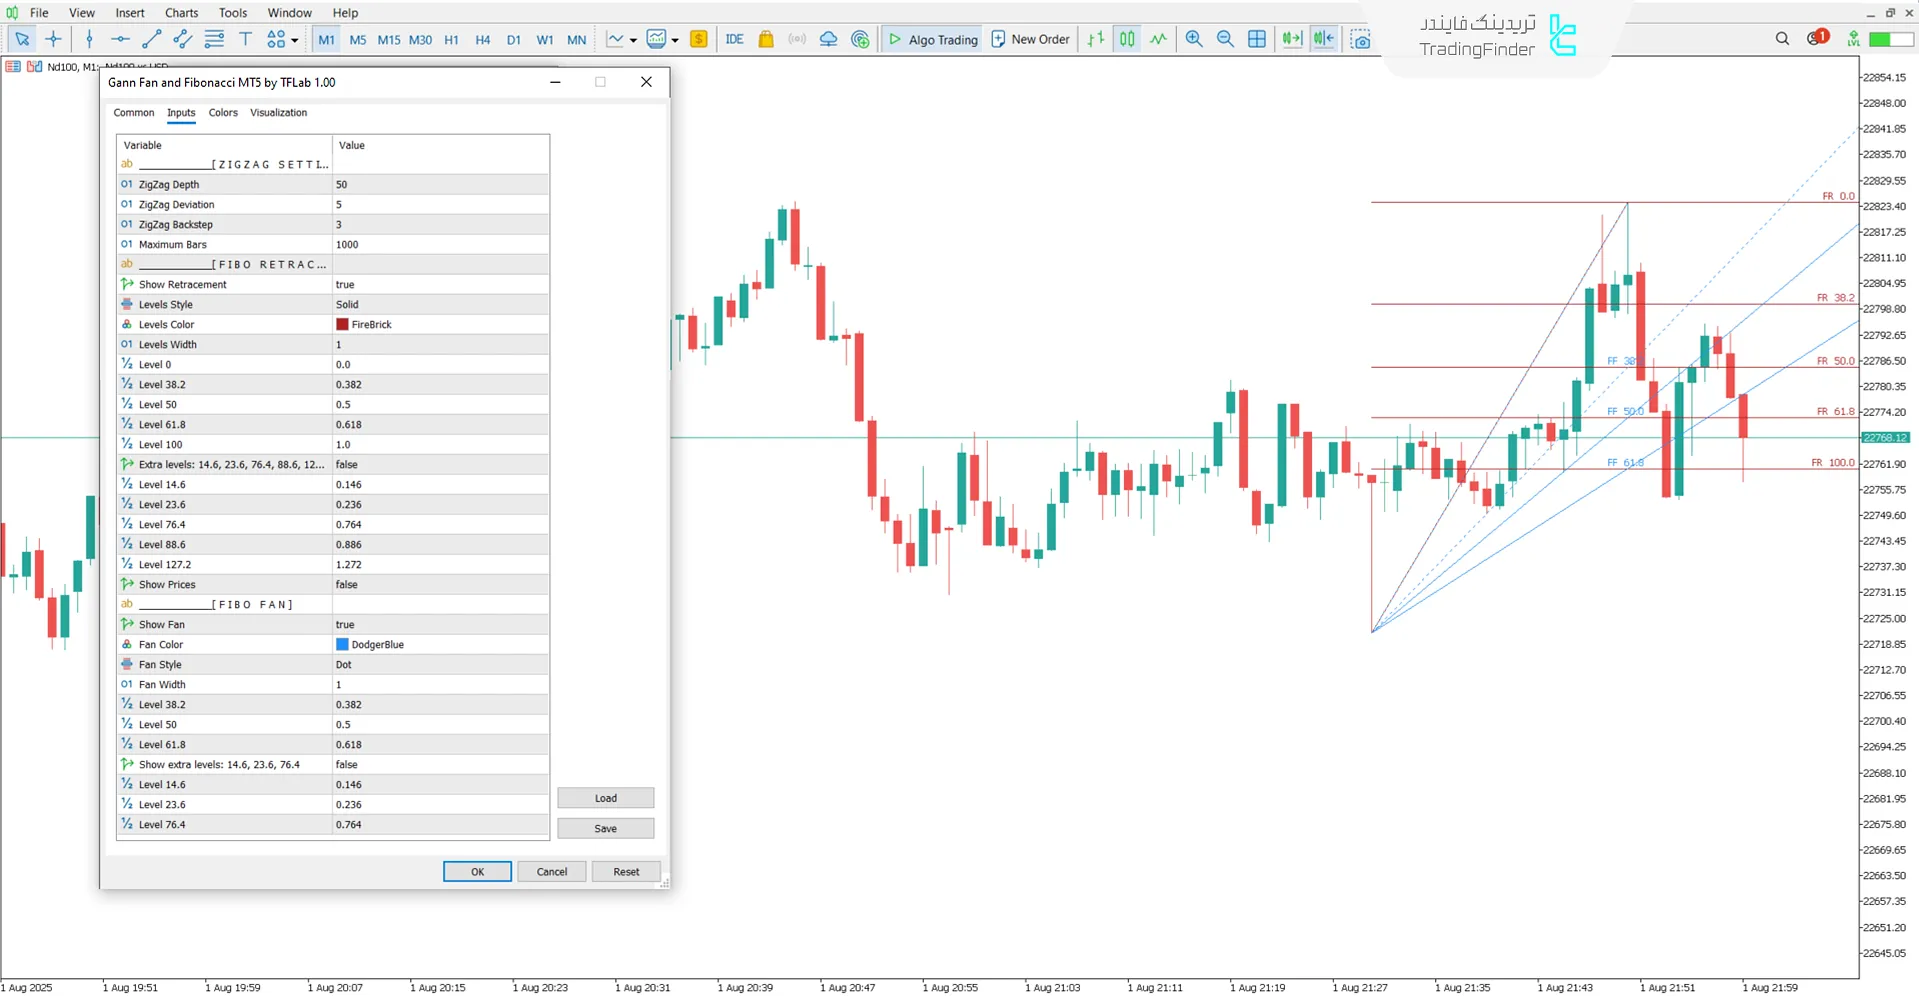Toggle Algo Trading on
The width and height of the screenshot is (1919, 996).
(x=931, y=39)
